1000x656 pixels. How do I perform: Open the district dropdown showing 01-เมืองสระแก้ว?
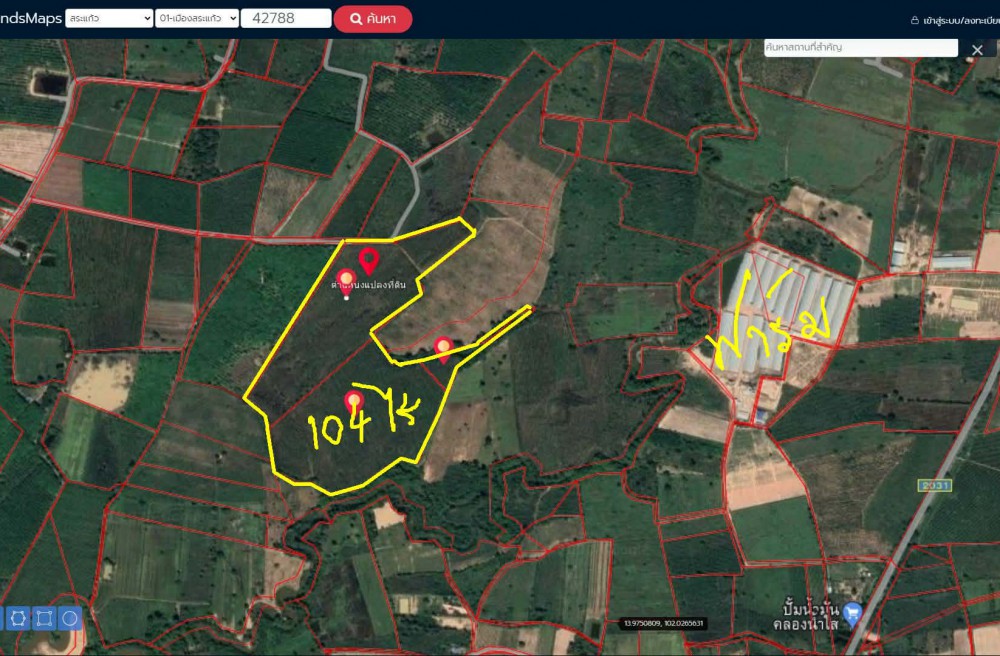197,18
